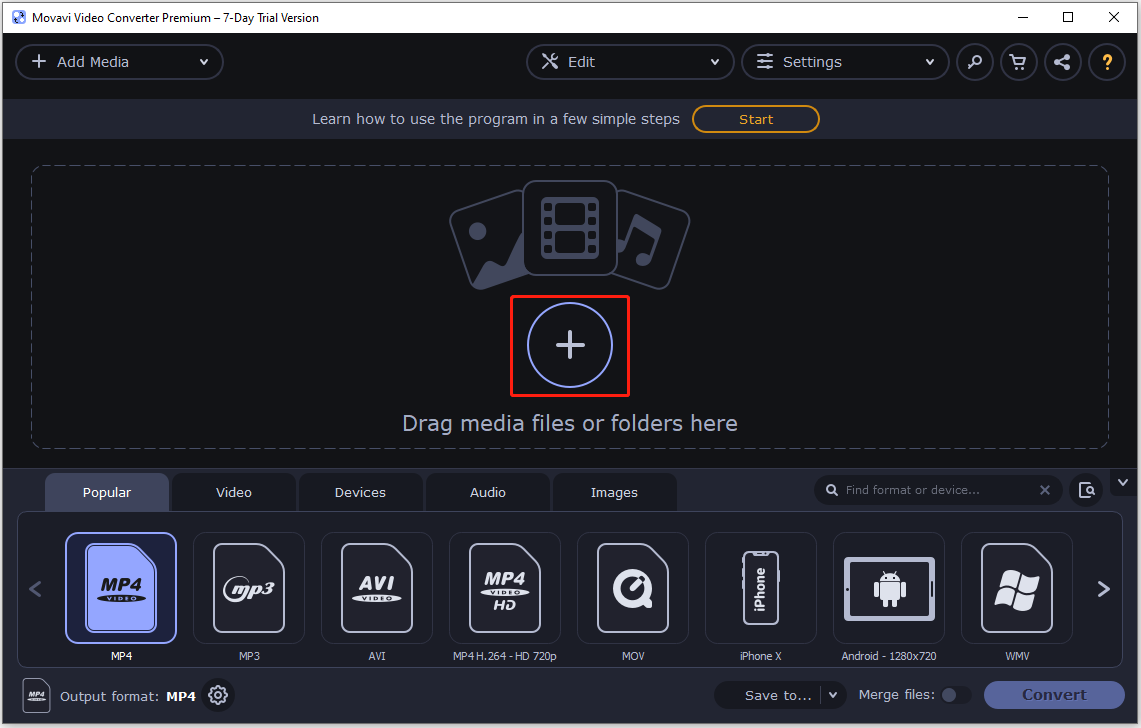Open help via the question mark icon
Screen dimensions: 1141x728
tap(1107, 62)
